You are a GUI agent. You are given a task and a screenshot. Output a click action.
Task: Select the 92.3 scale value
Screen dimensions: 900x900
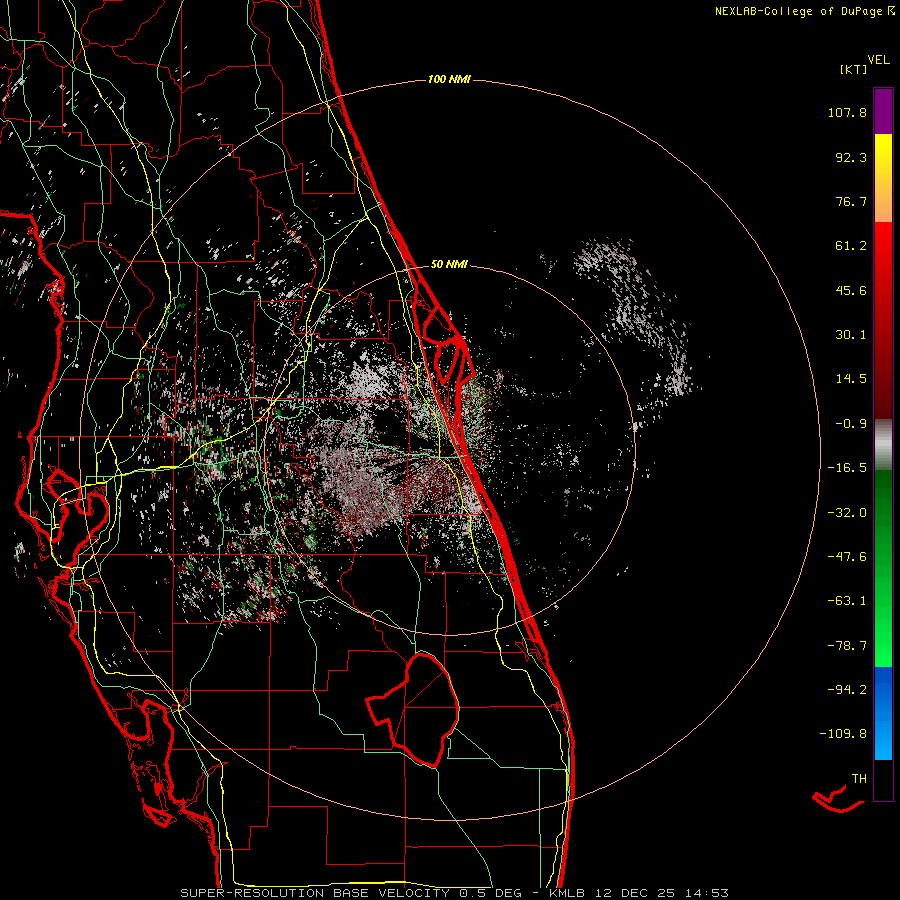coord(851,157)
